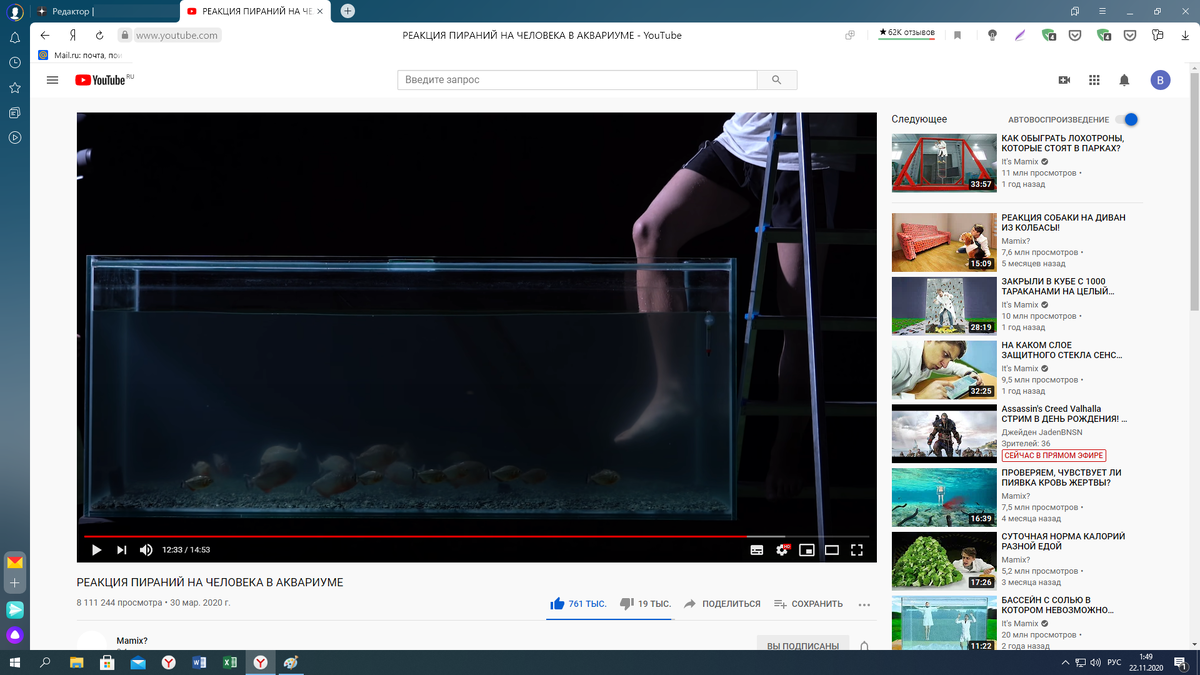1200x675 pixels.
Task: Open browser downloads arrow
Action: (1183, 35)
